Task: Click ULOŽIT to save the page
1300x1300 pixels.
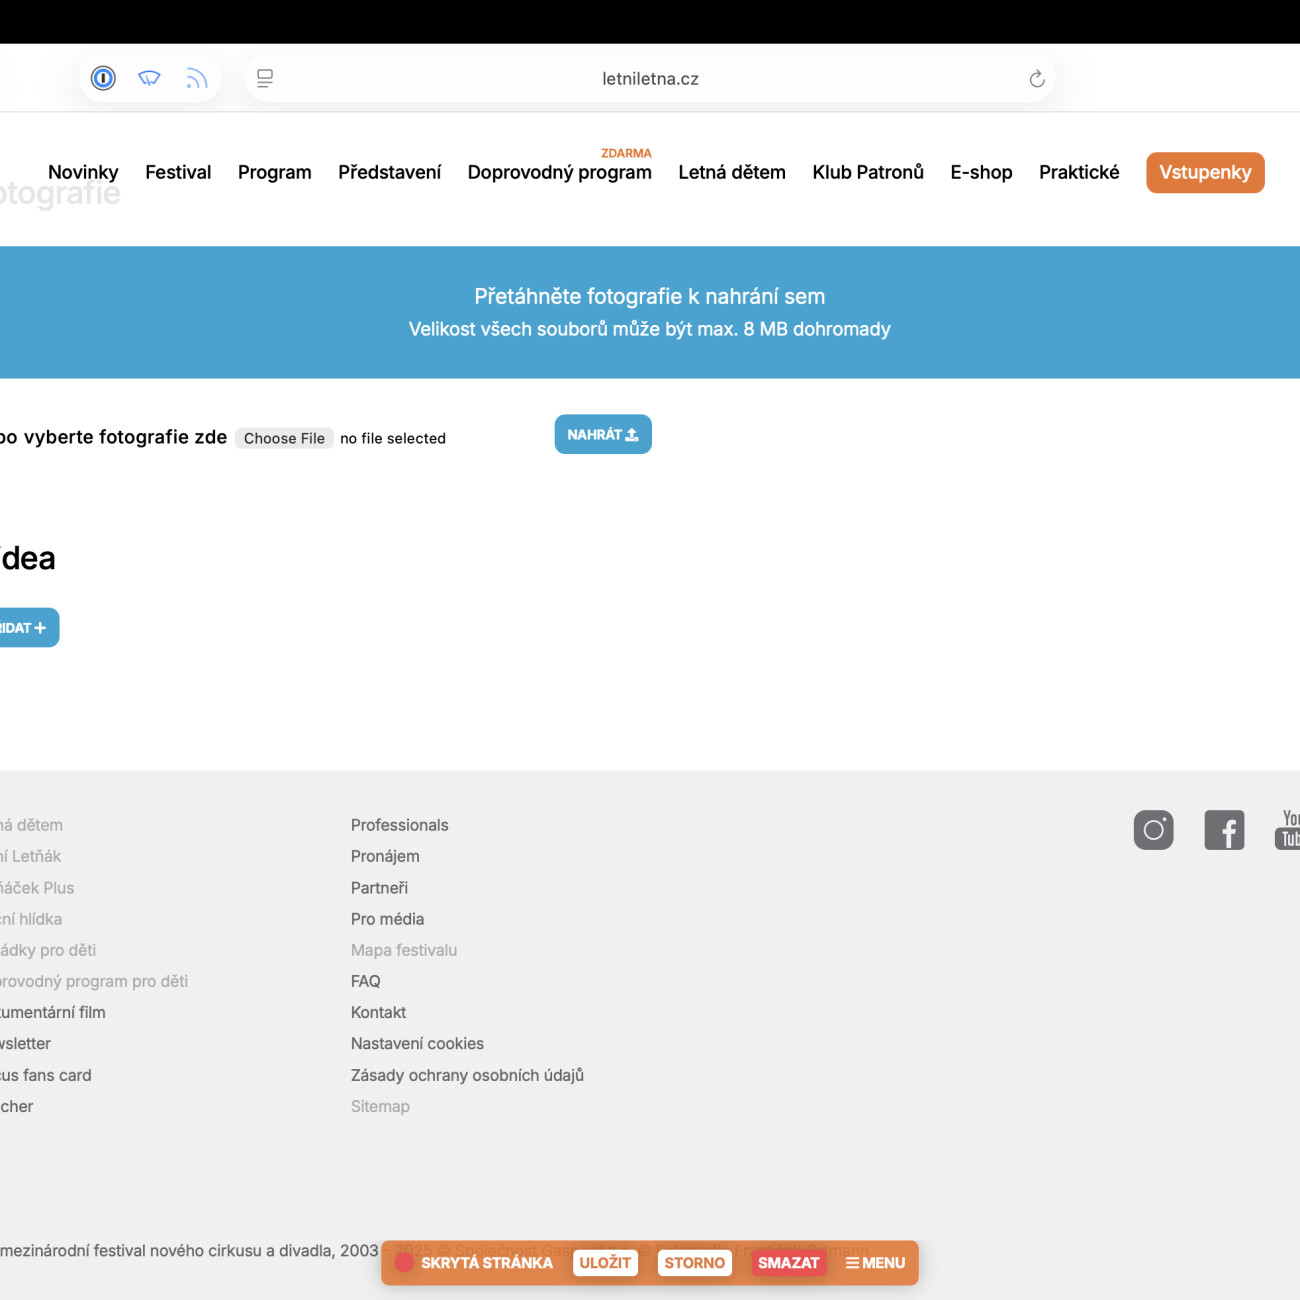Action: (x=605, y=1263)
